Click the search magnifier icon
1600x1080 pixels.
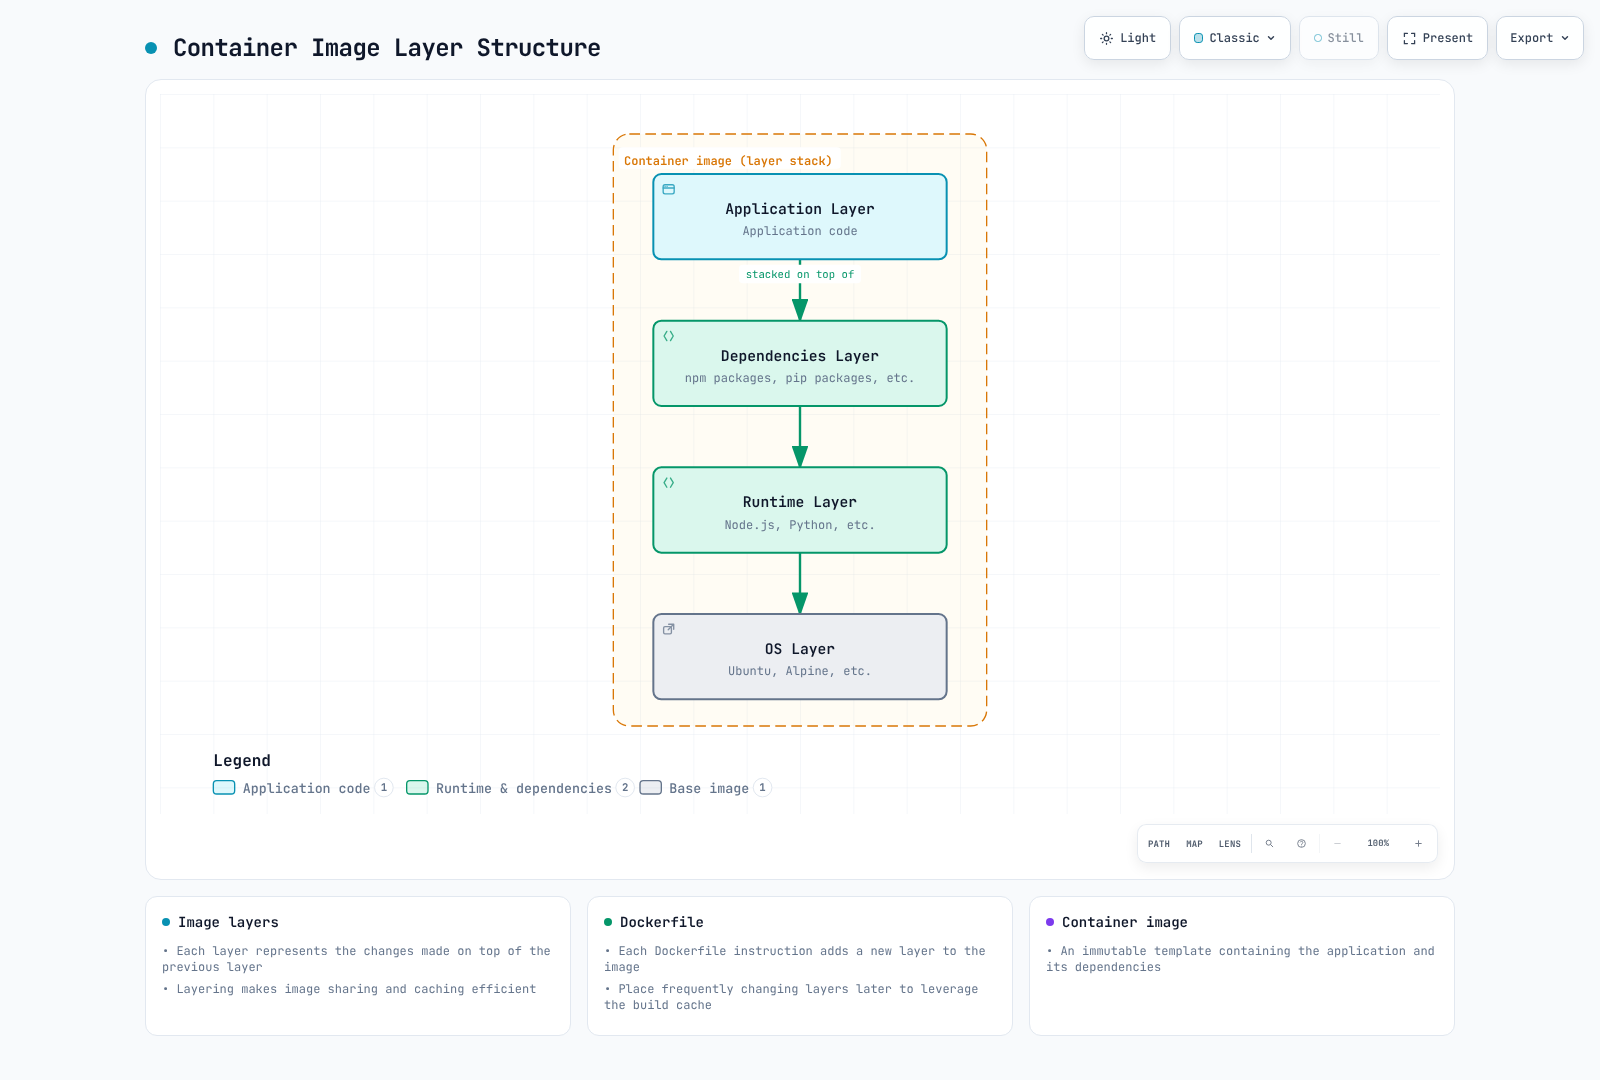(1269, 844)
